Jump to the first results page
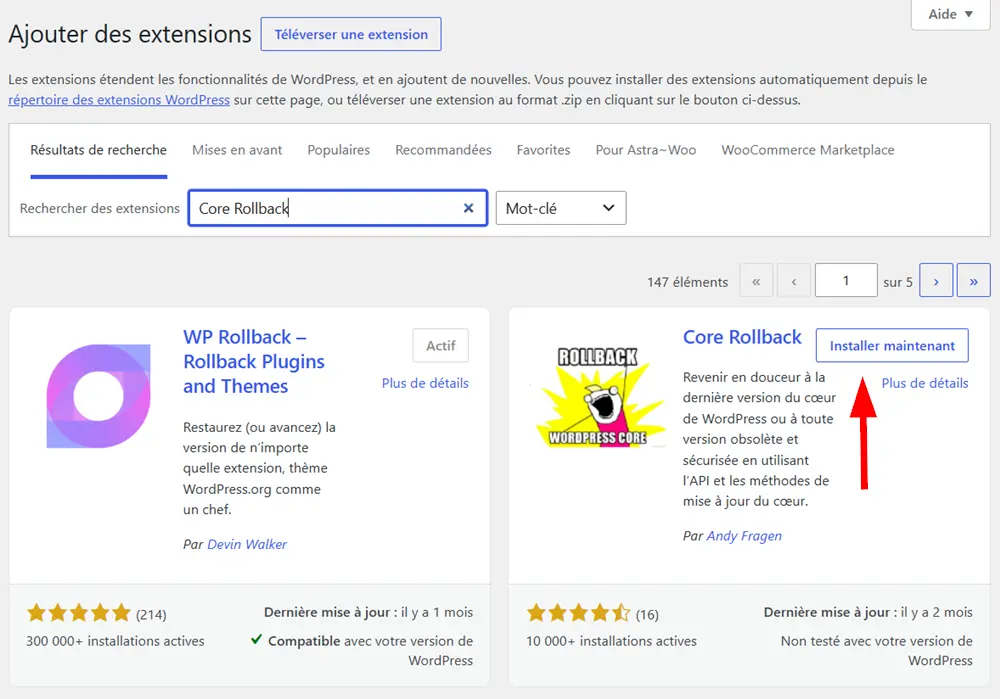The width and height of the screenshot is (1000, 699). pyautogui.click(x=756, y=281)
